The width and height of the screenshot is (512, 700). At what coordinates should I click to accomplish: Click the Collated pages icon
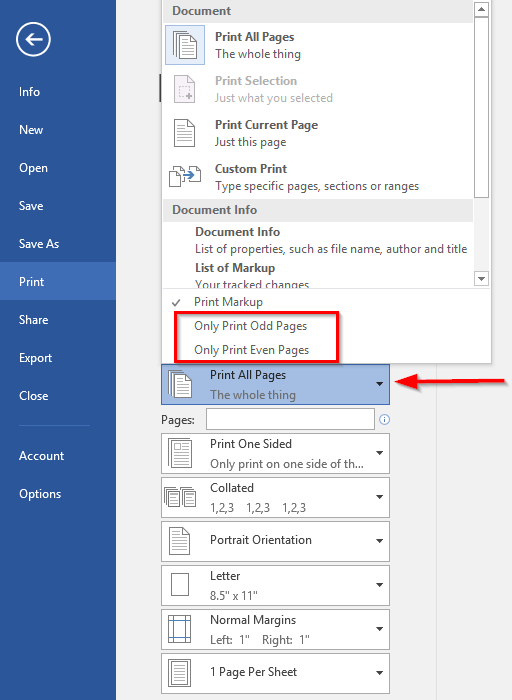pos(180,497)
